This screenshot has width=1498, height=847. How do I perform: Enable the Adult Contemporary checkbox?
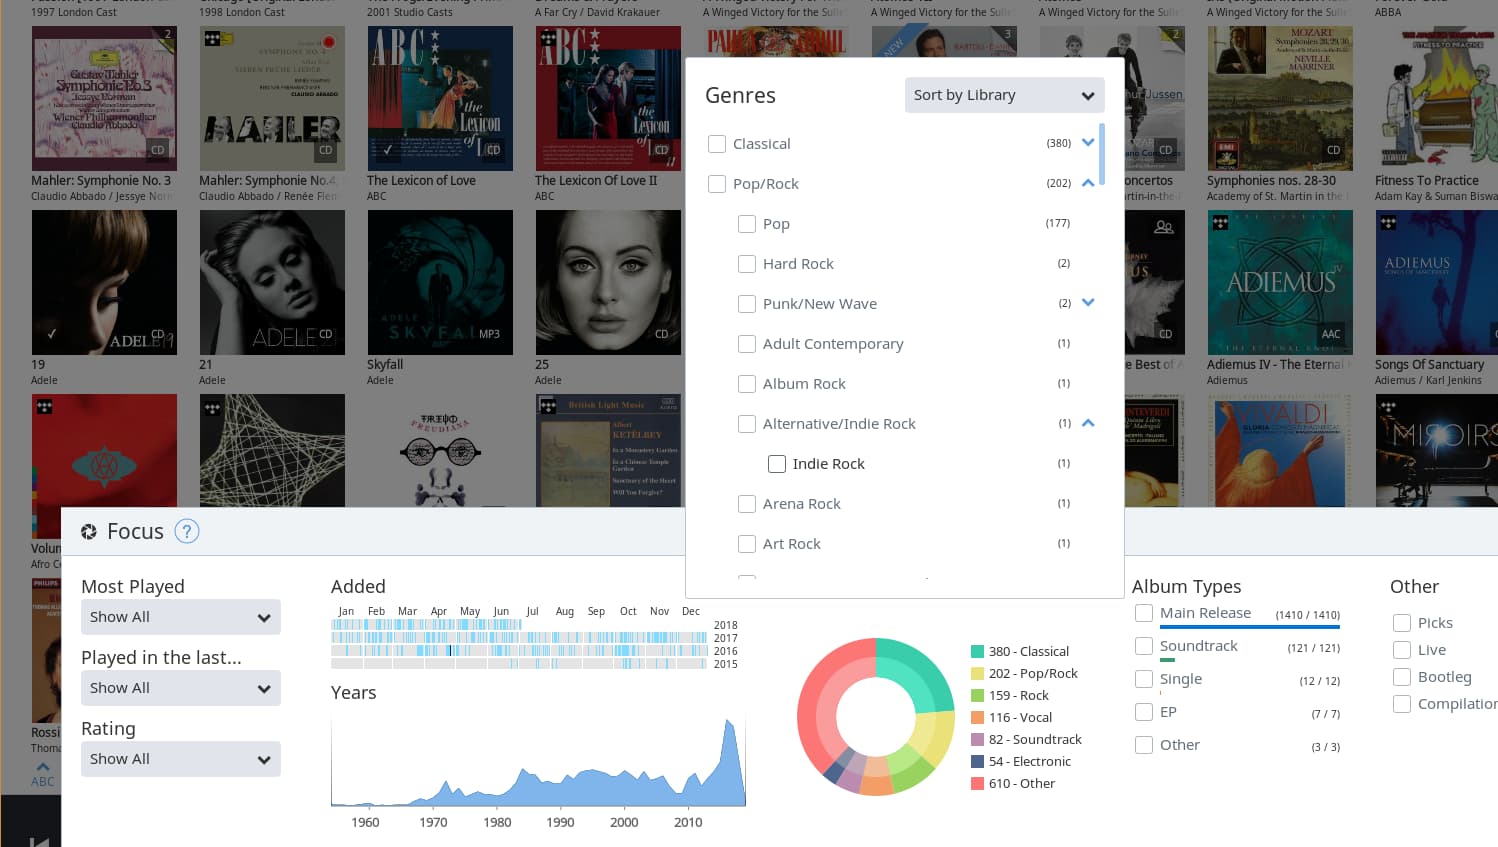click(x=747, y=344)
